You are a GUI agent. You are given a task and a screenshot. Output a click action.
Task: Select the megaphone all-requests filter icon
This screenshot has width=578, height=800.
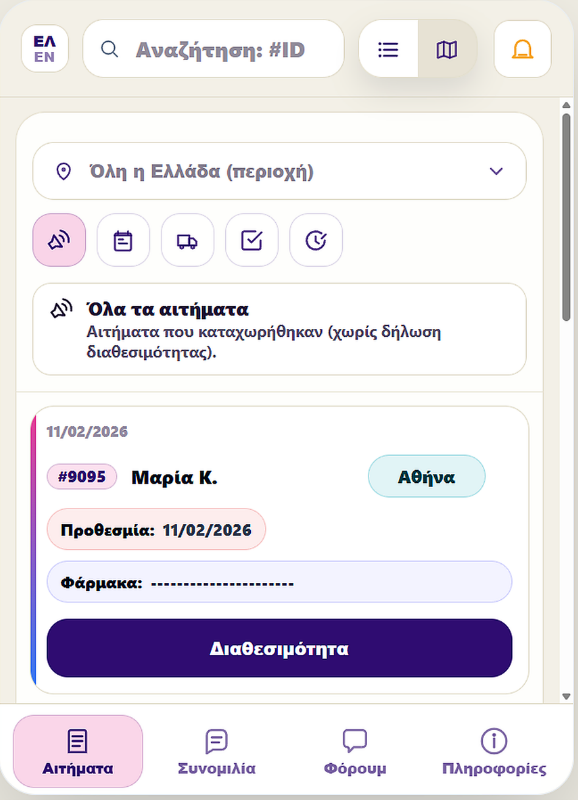[x=58, y=240]
